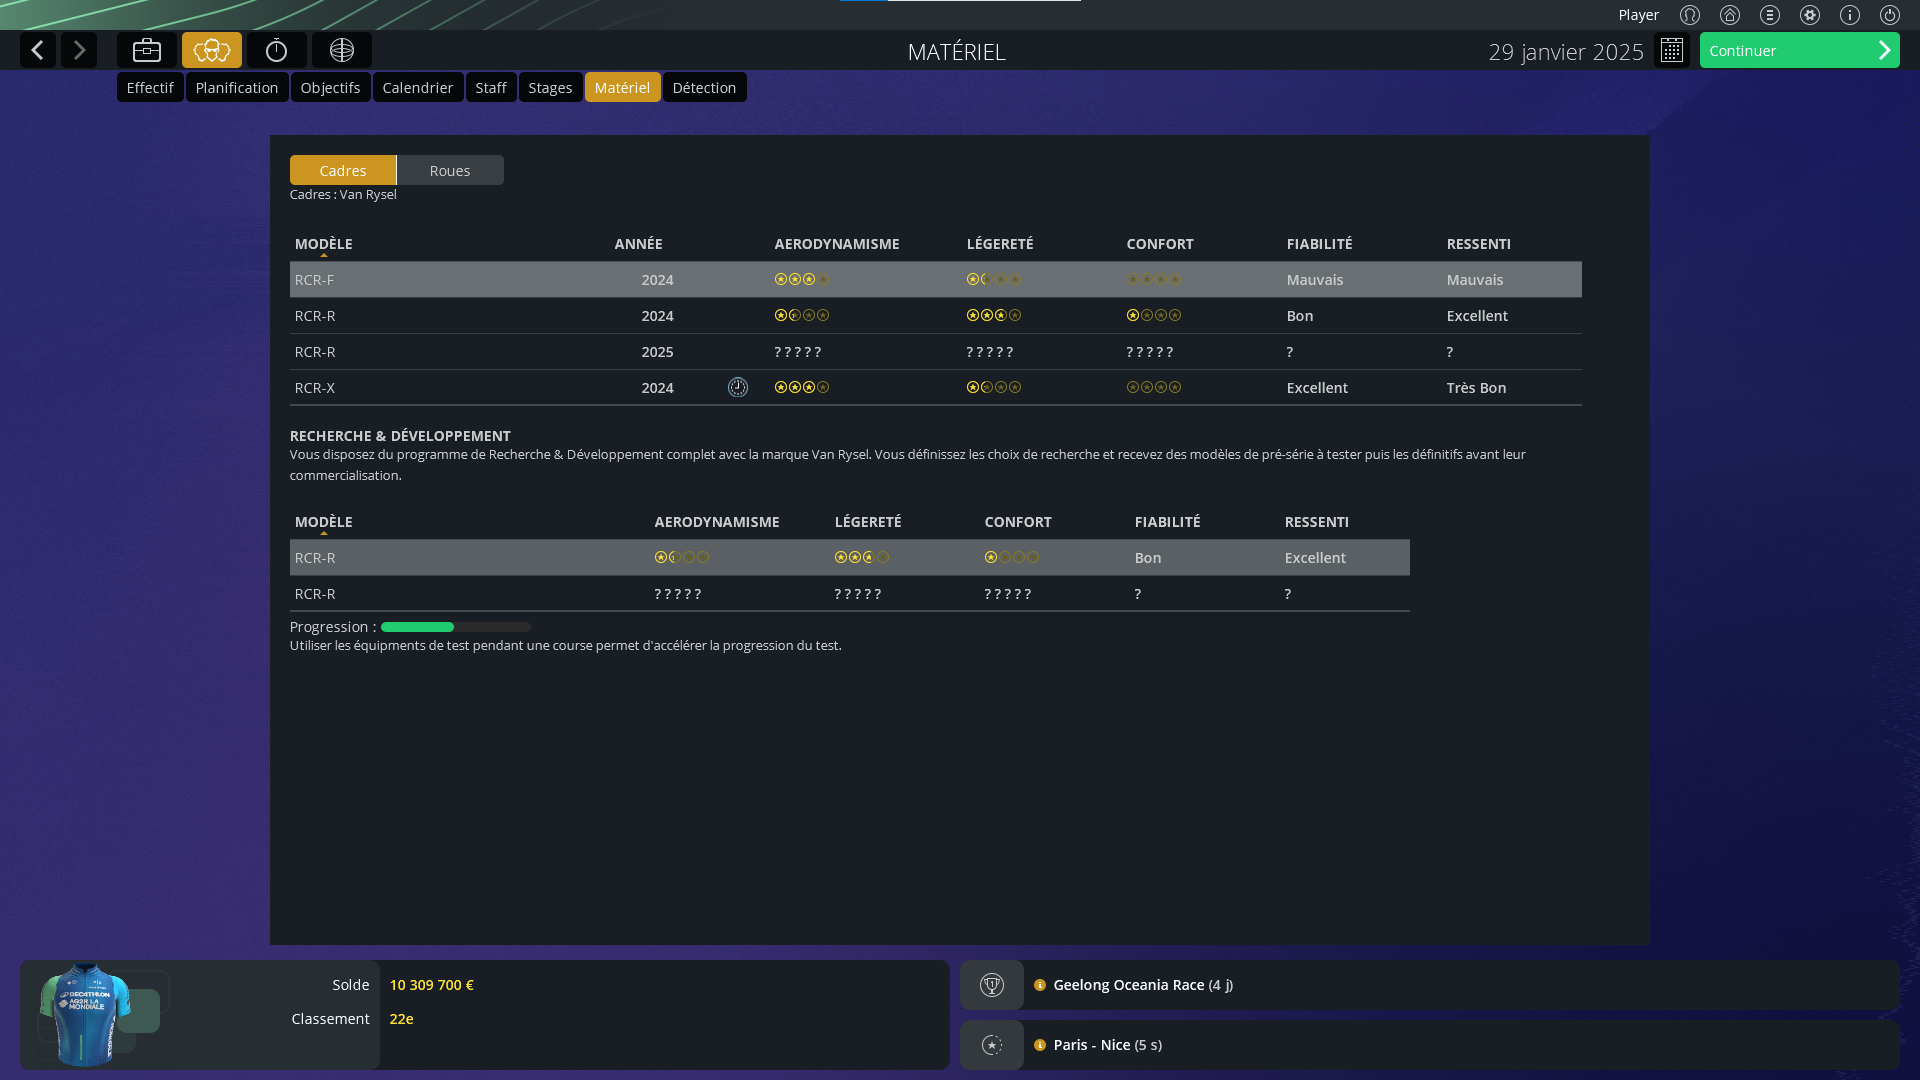Open the team jerseys icon
Viewport: 1920px width, 1080px height.
[x=212, y=50]
